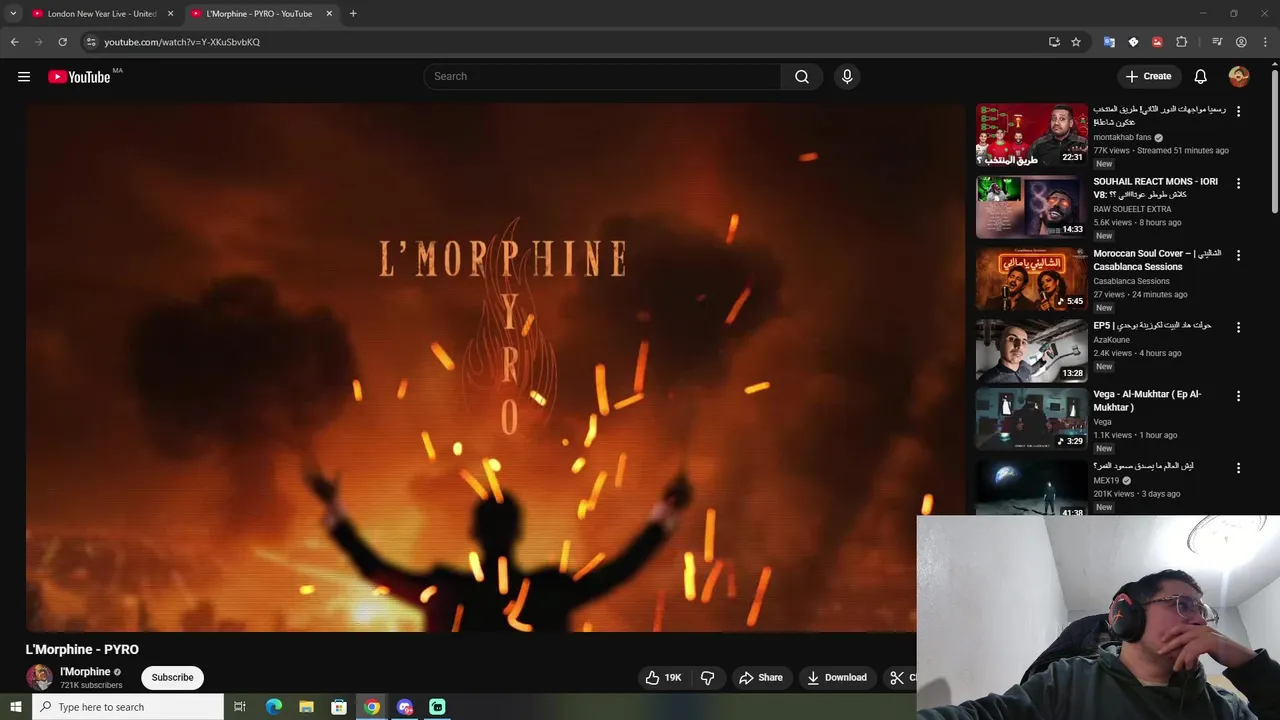Open the 3:29 Vega thumbnail
The width and height of the screenshot is (1280, 720).
tap(1031, 420)
